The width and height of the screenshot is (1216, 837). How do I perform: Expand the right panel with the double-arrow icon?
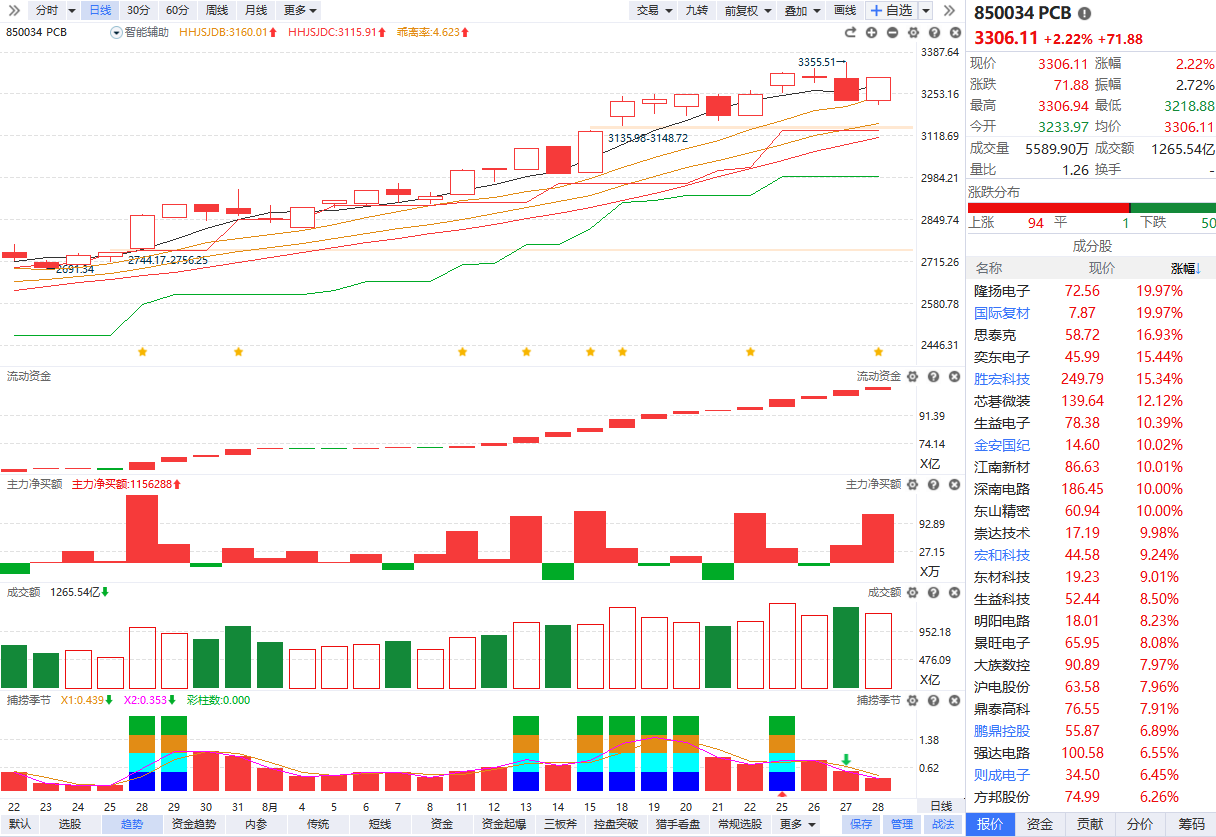tap(951, 10)
